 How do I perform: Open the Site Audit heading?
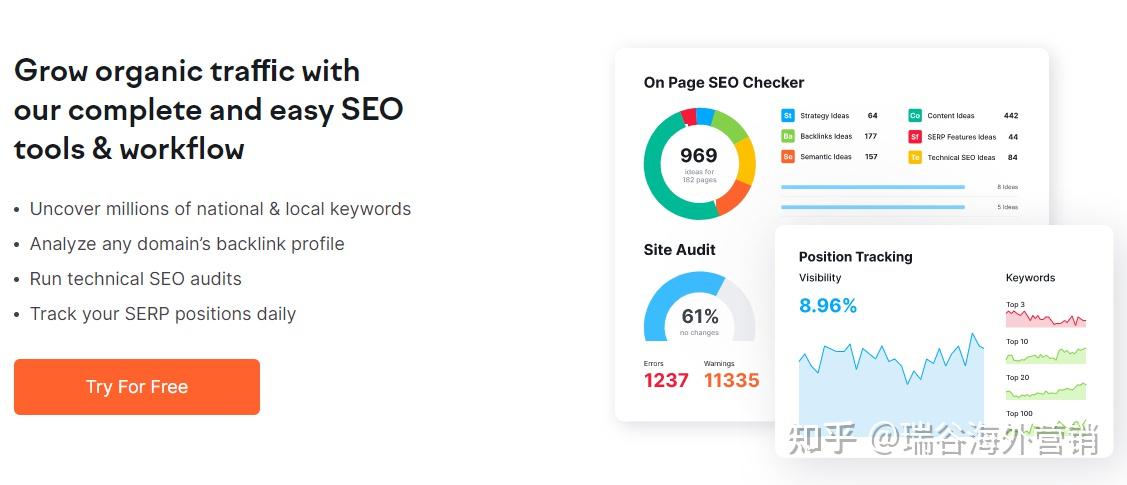(x=679, y=250)
